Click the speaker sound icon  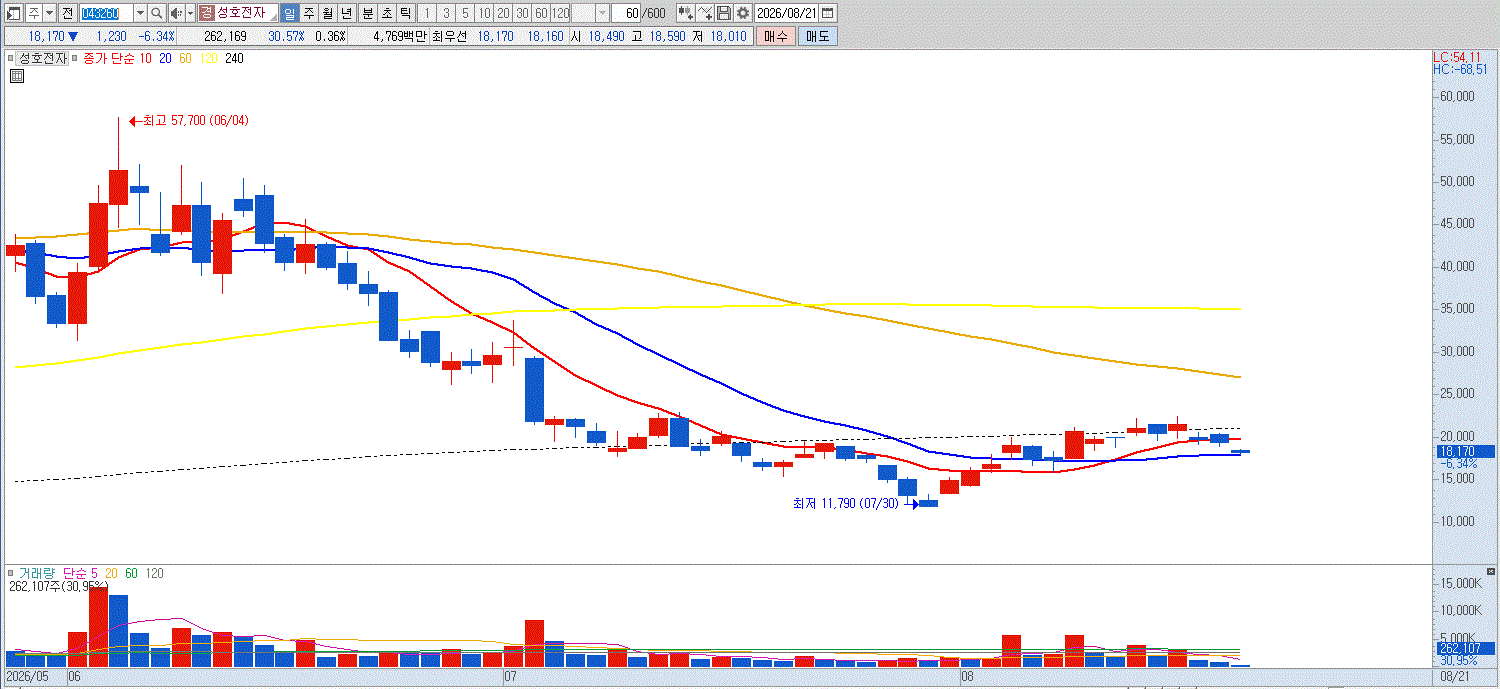(176, 13)
